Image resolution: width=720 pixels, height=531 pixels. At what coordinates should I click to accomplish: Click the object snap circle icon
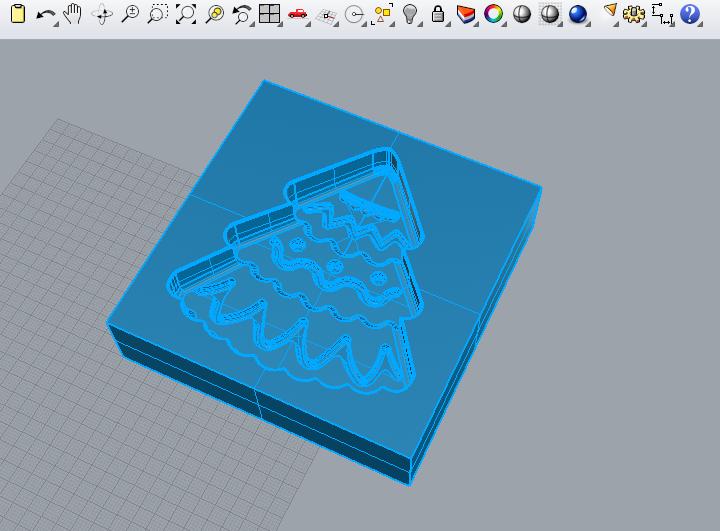[354, 15]
